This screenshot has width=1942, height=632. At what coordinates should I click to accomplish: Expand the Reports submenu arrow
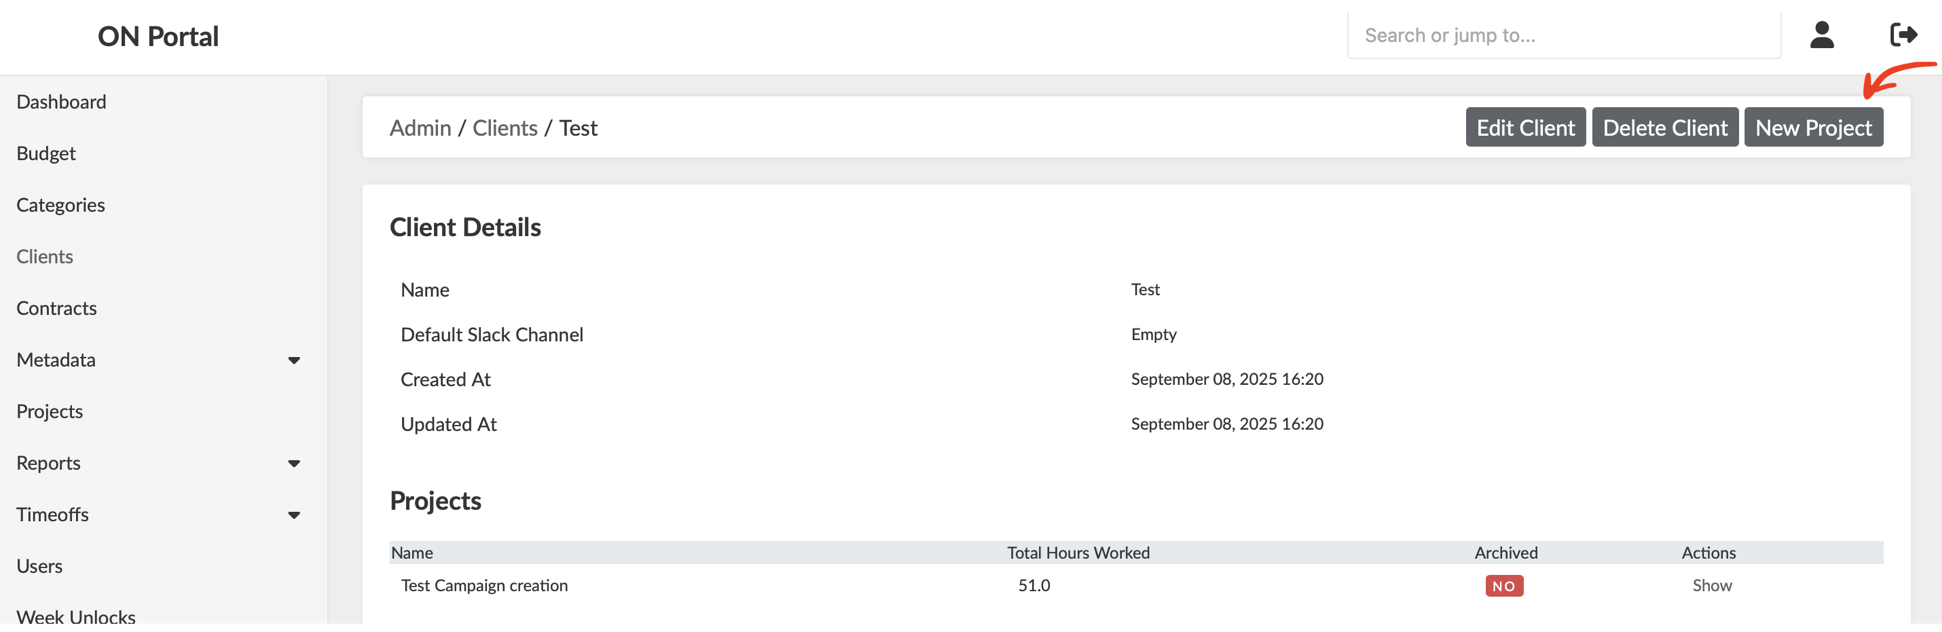pyautogui.click(x=294, y=463)
